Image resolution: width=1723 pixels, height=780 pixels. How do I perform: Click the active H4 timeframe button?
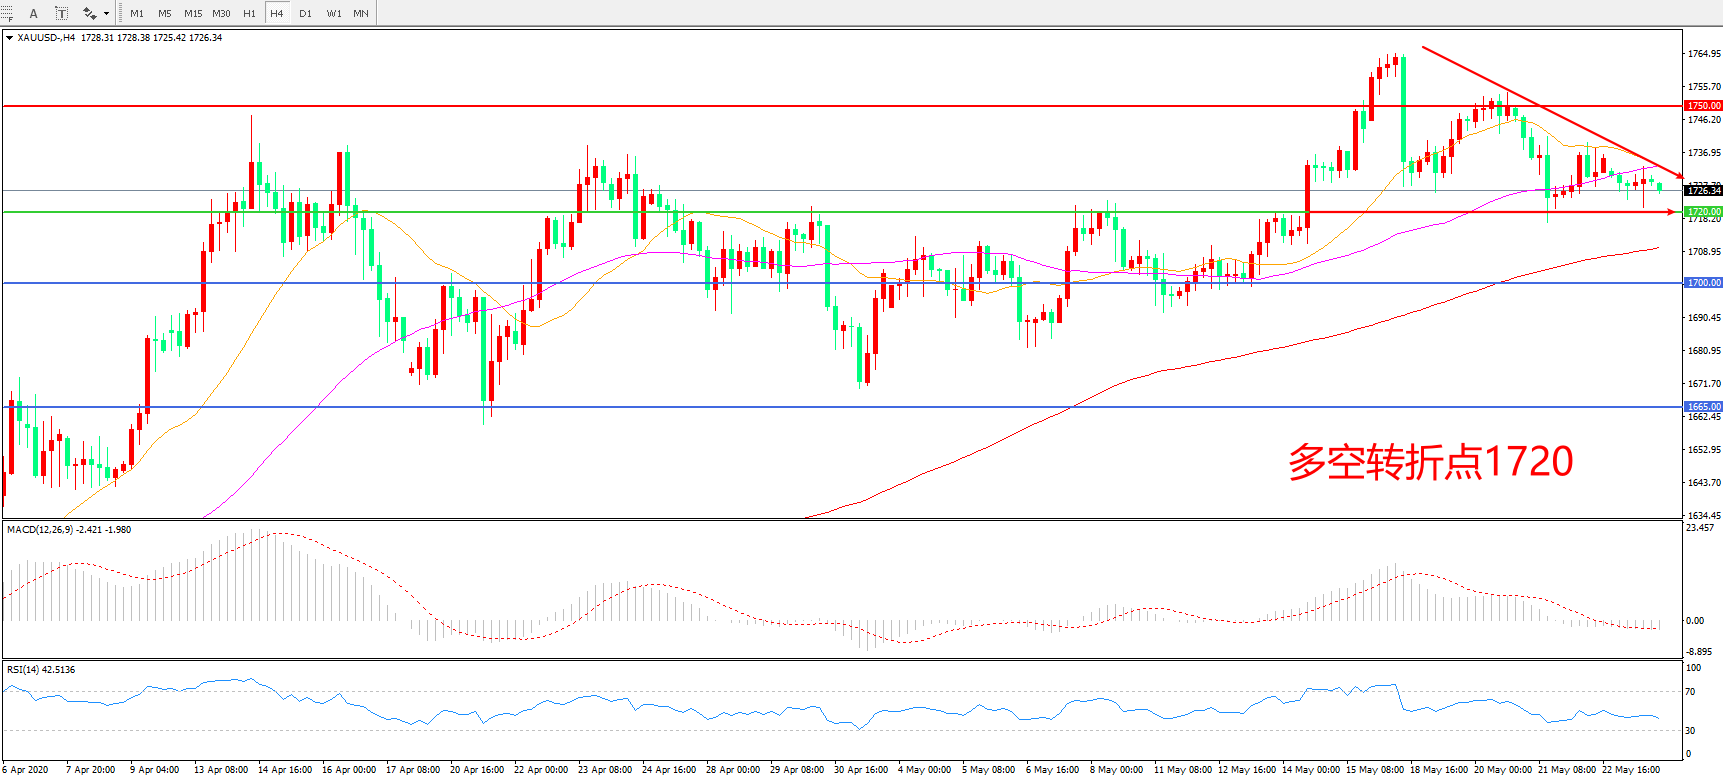pos(277,13)
